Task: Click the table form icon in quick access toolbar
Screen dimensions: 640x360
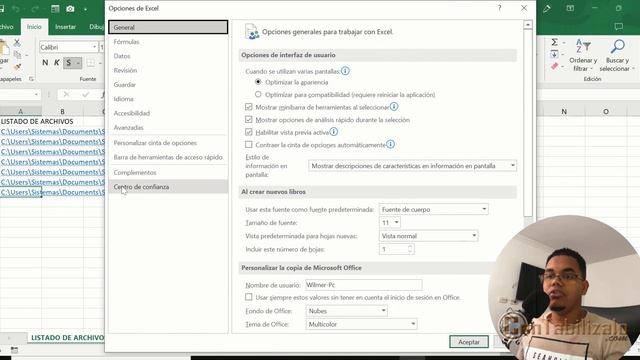Action: click(x=55, y=9)
